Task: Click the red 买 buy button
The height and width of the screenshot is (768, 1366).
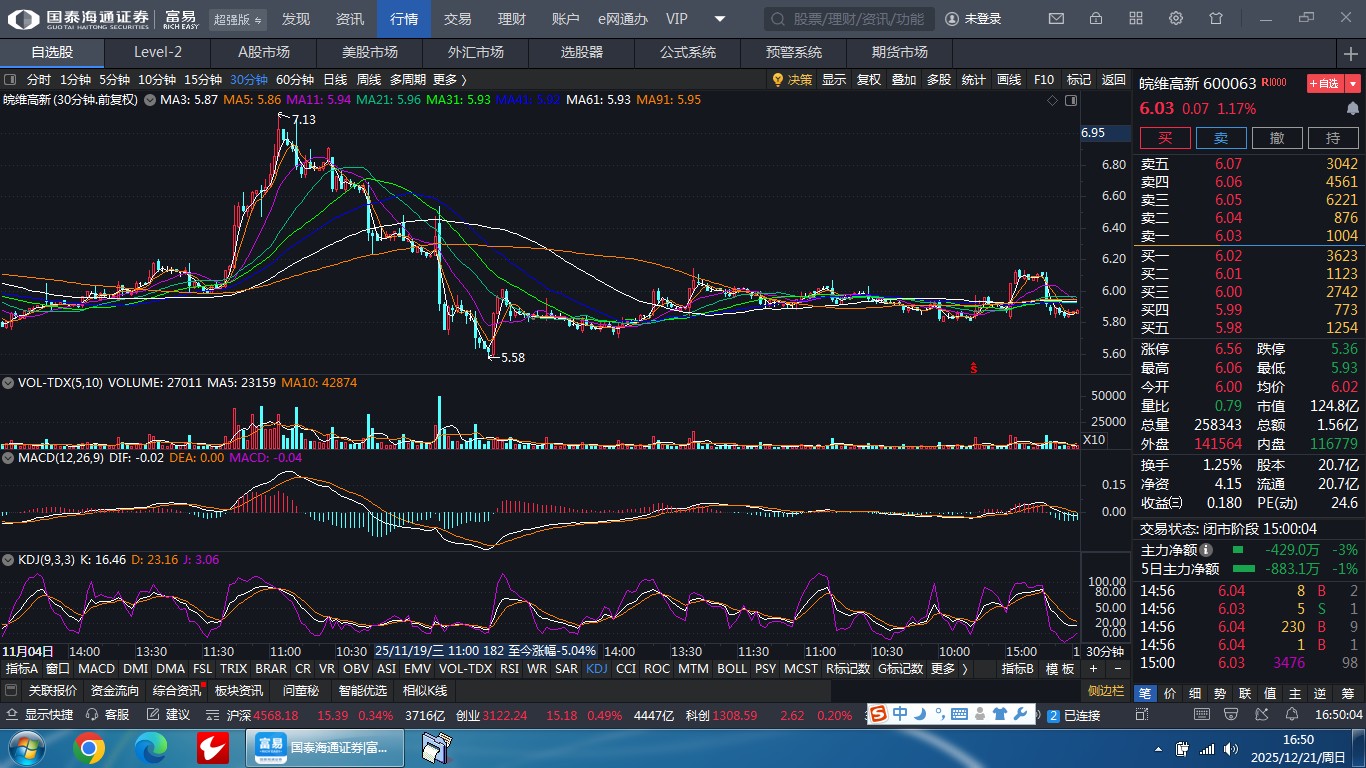Action: click(1165, 138)
